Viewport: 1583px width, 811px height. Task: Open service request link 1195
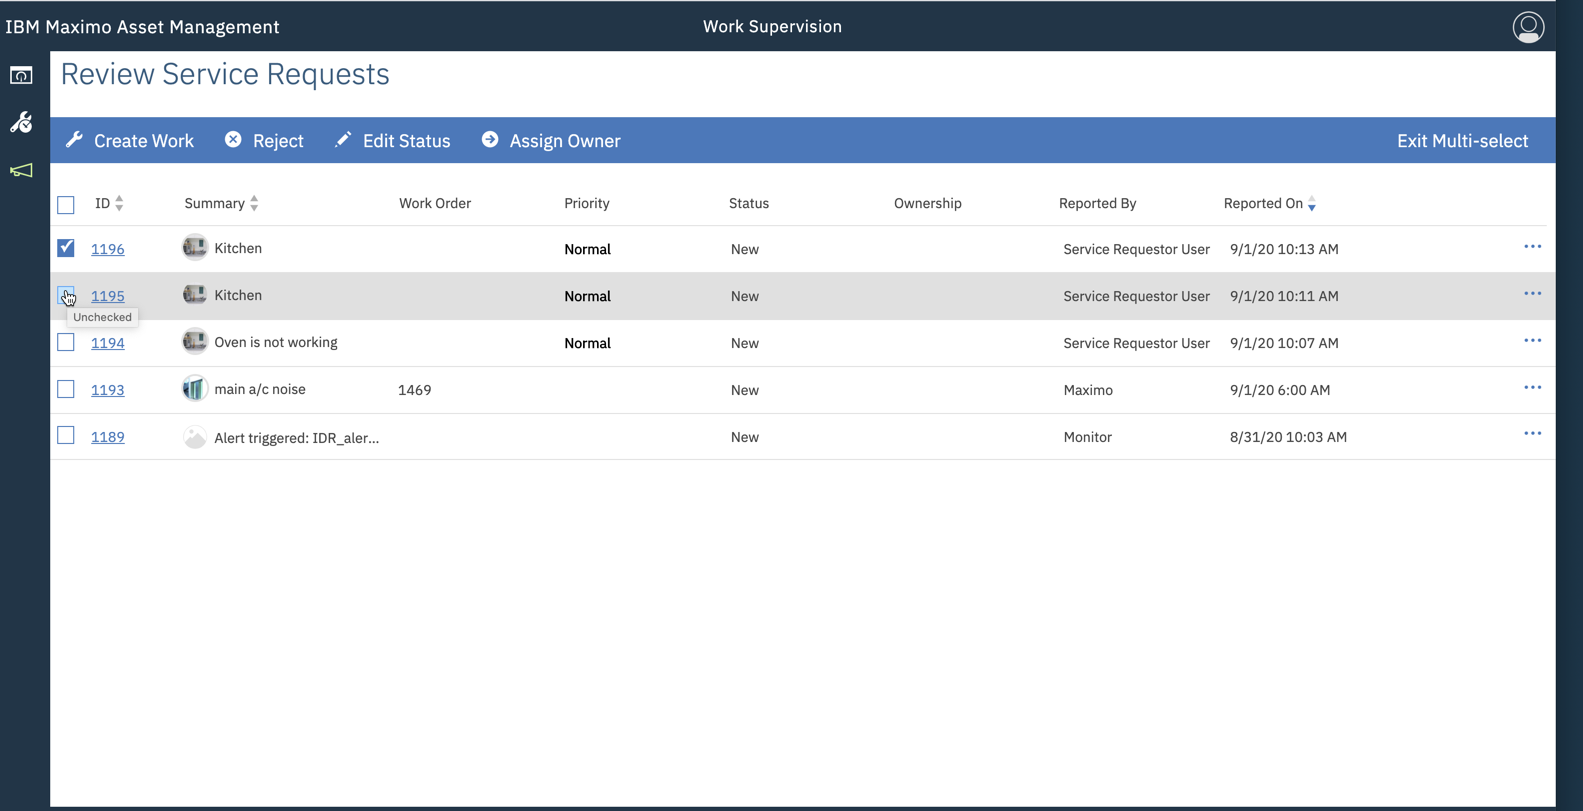pos(108,296)
